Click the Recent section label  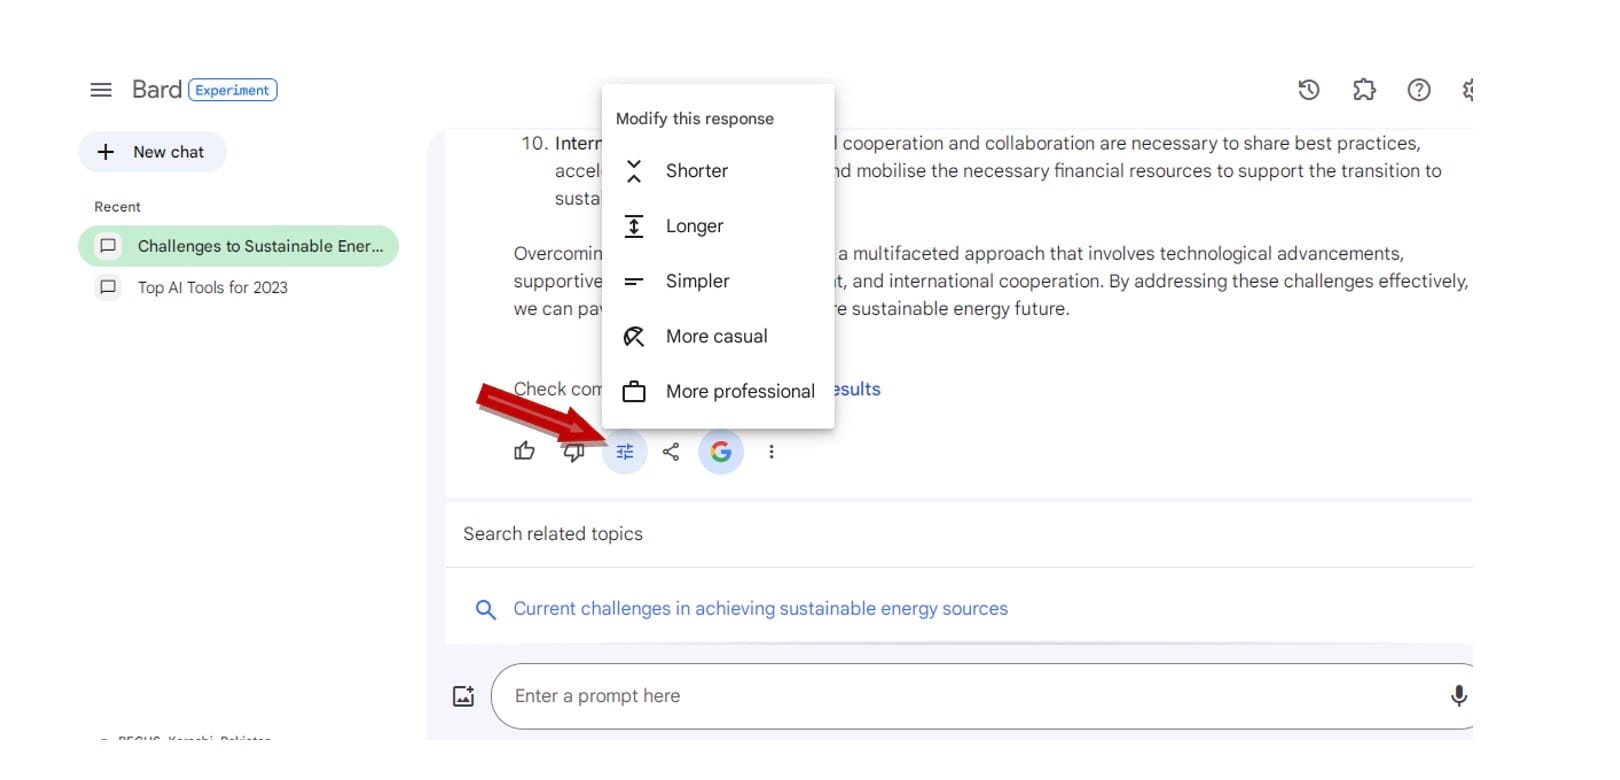(118, 207)
